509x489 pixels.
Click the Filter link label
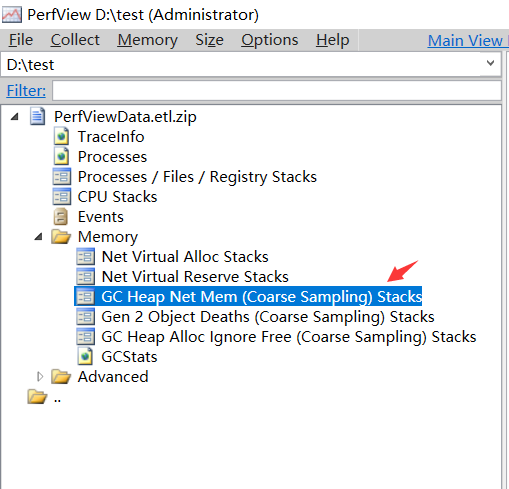pos(26,90)
